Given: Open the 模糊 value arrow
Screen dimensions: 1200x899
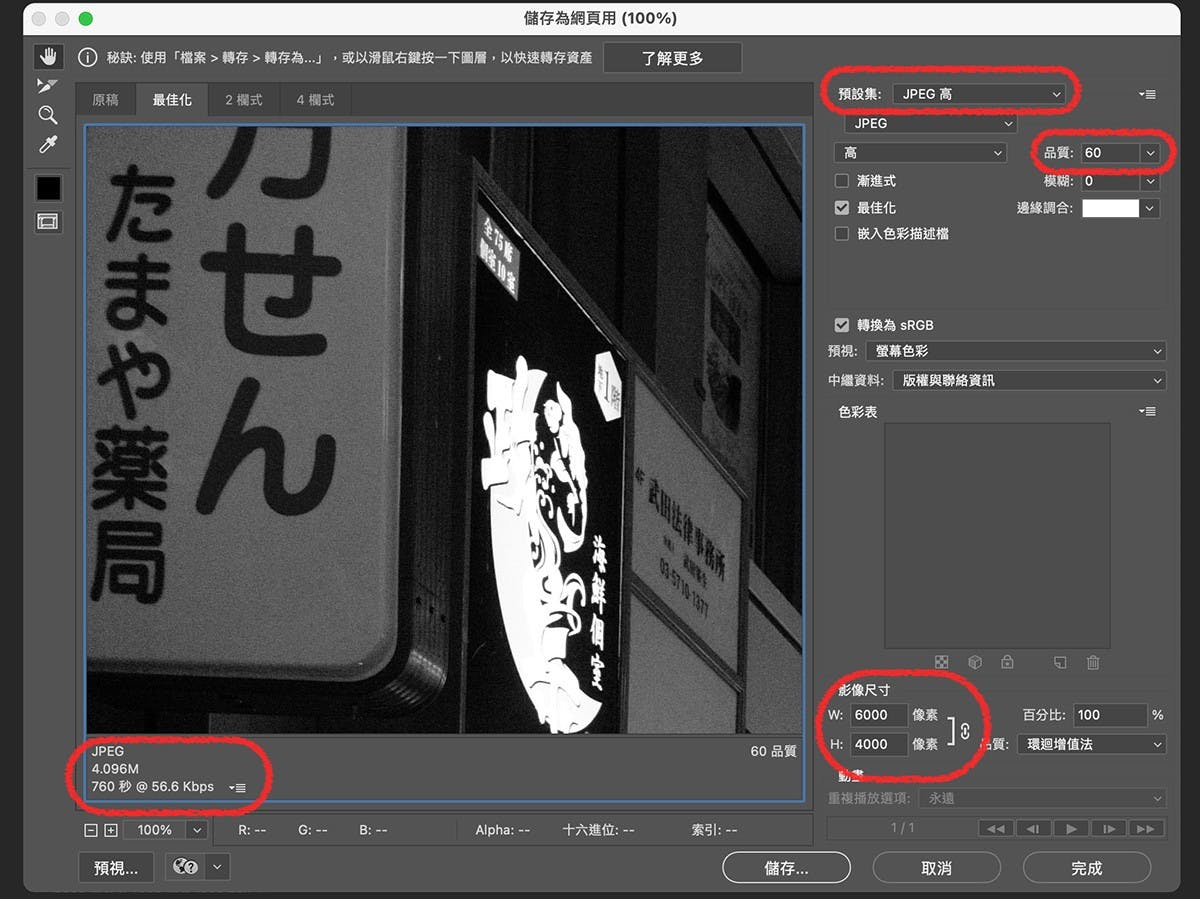Looking at the screenshot, I should pyautogui.click(x=1150, y=182).
